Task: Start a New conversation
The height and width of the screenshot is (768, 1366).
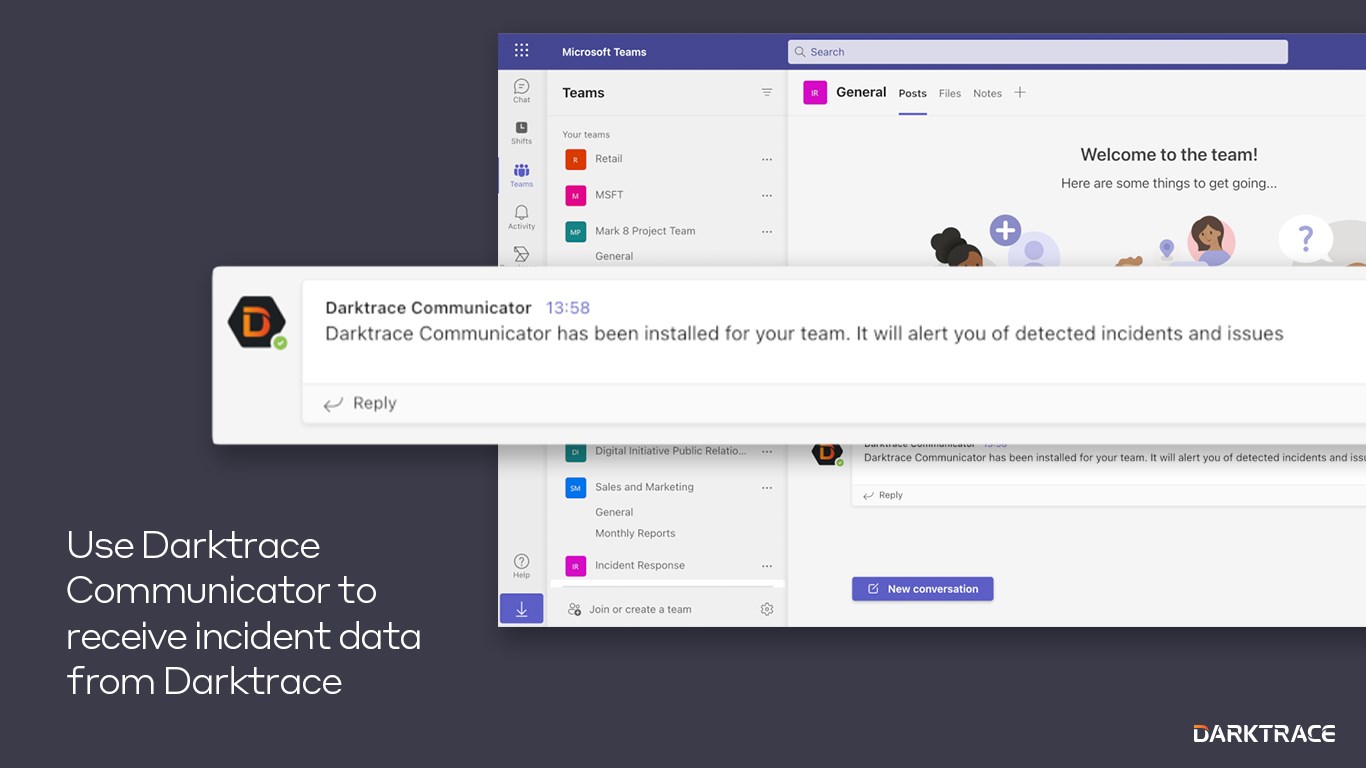Action: [922, 589]
